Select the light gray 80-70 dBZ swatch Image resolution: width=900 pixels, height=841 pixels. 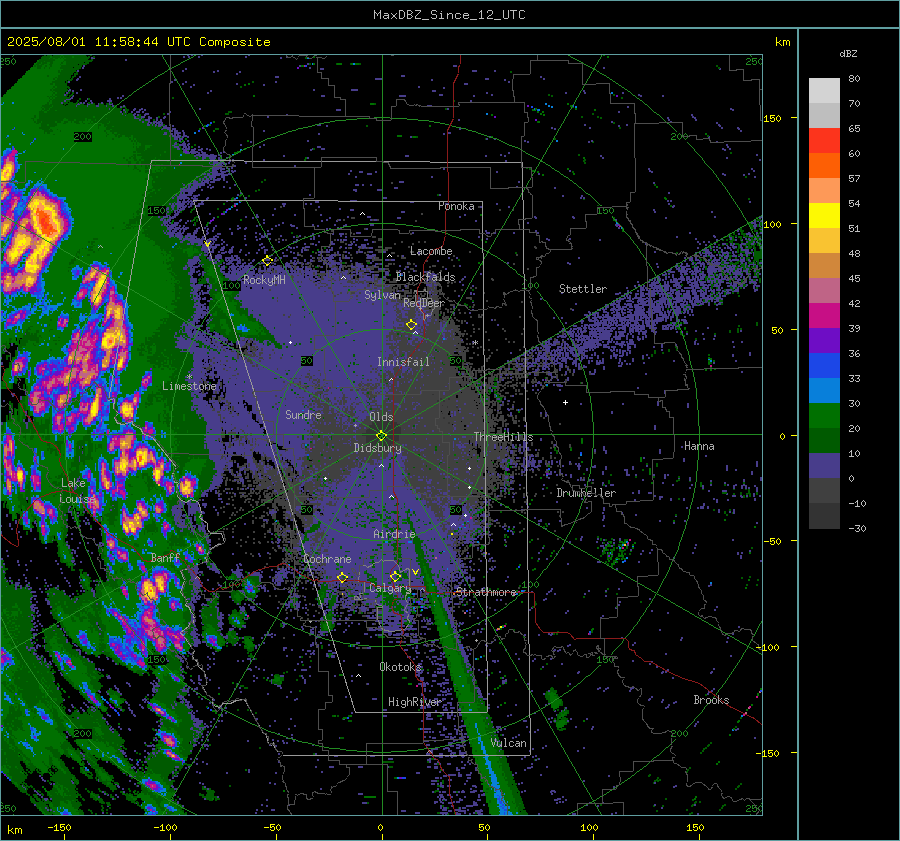tap(824, 90)
